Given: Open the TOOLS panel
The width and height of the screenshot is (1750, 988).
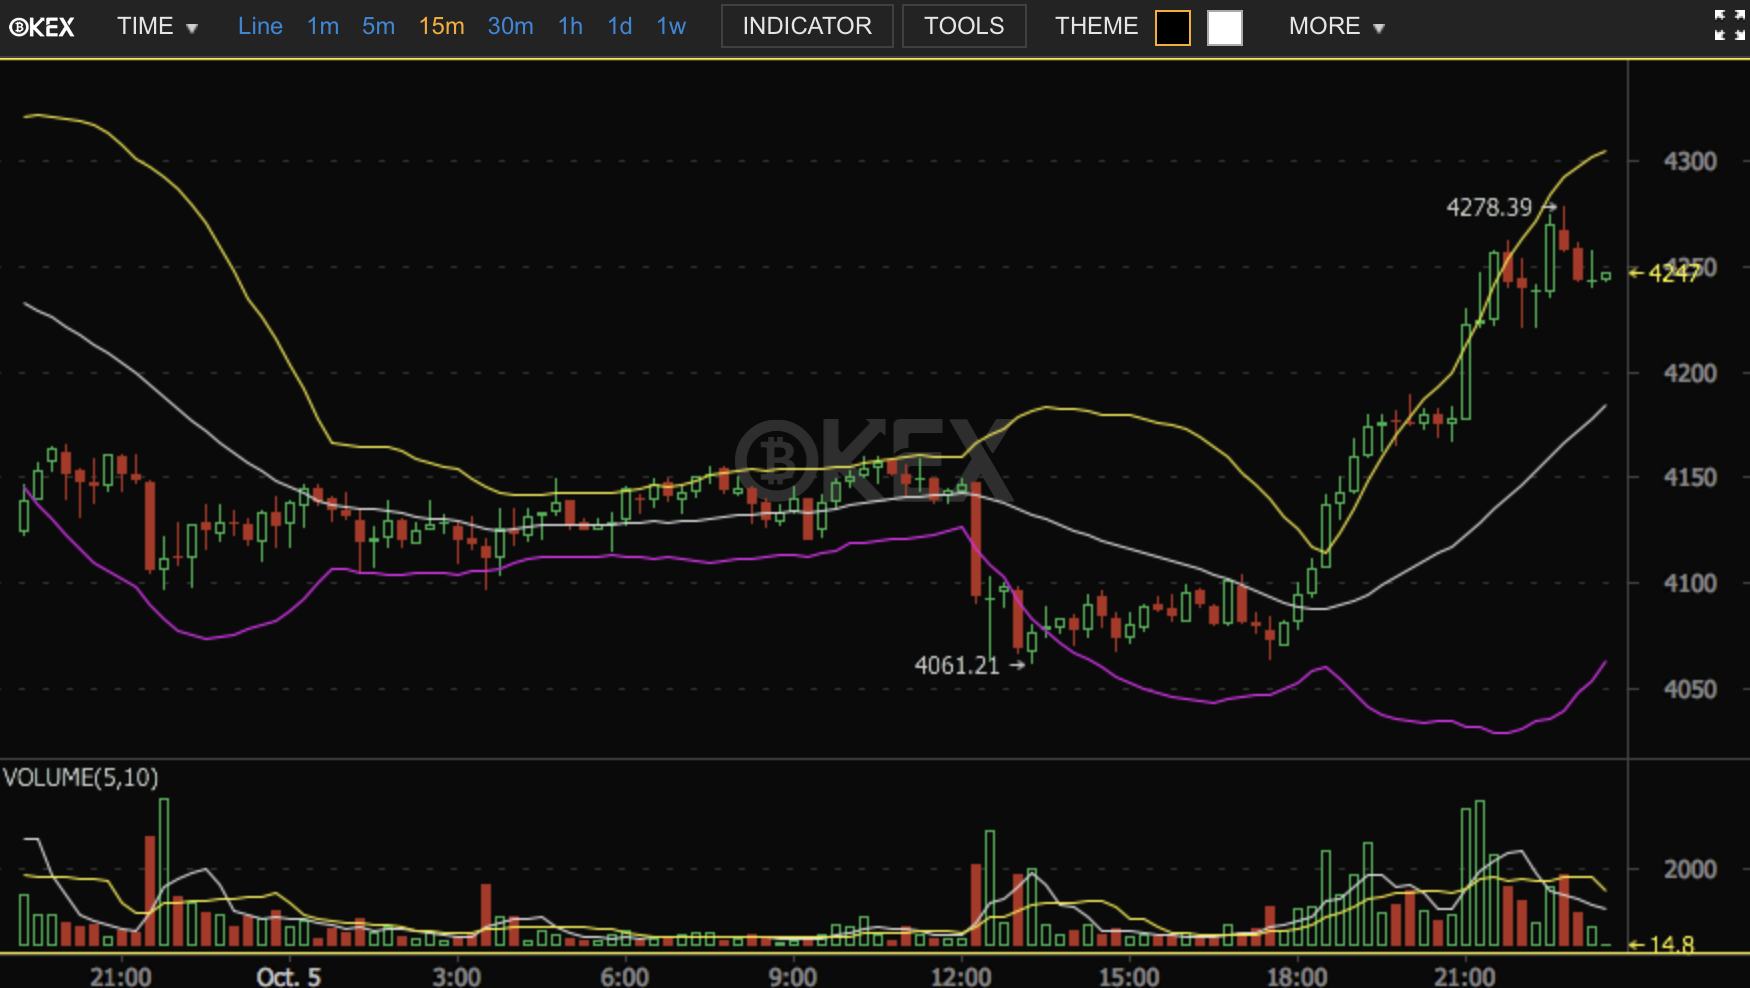Looking at the screenshot, I should pos(964,26).
